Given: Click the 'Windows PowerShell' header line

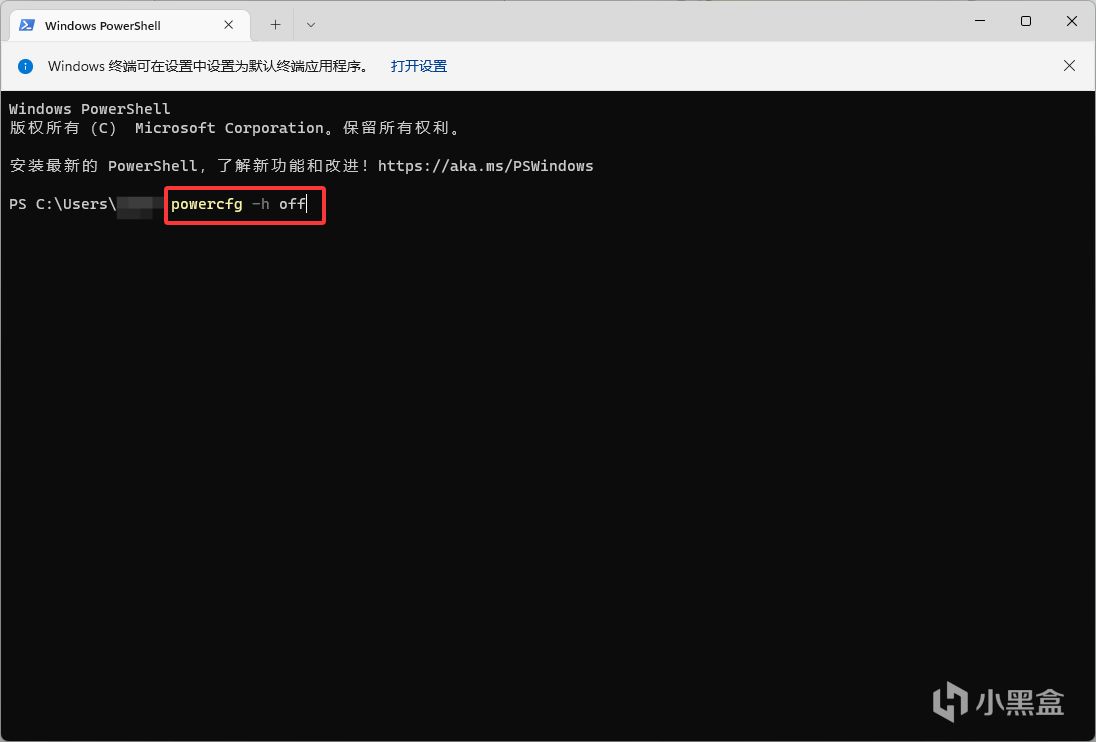Looking at the screenshot, I should tap(89, 109).
